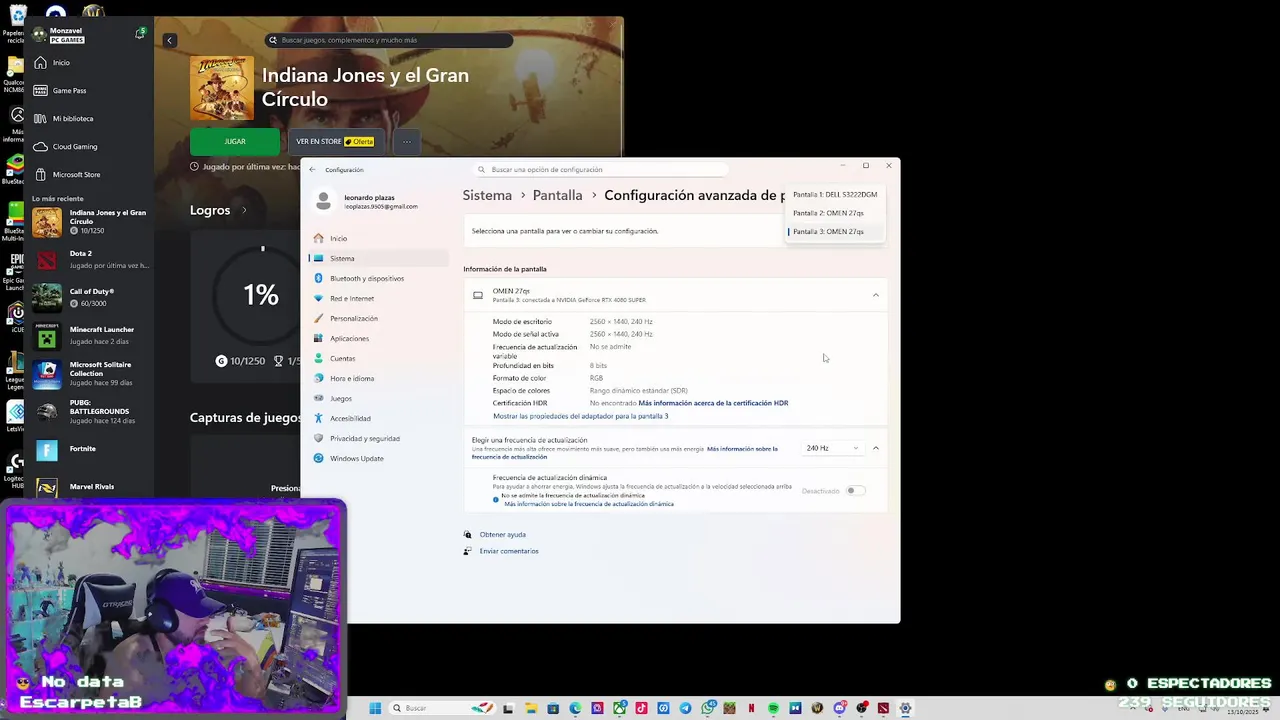The image size is (1280, 720).
Task: Open Indiana Jones recent game thumbnail
Action: pos(47,222)
